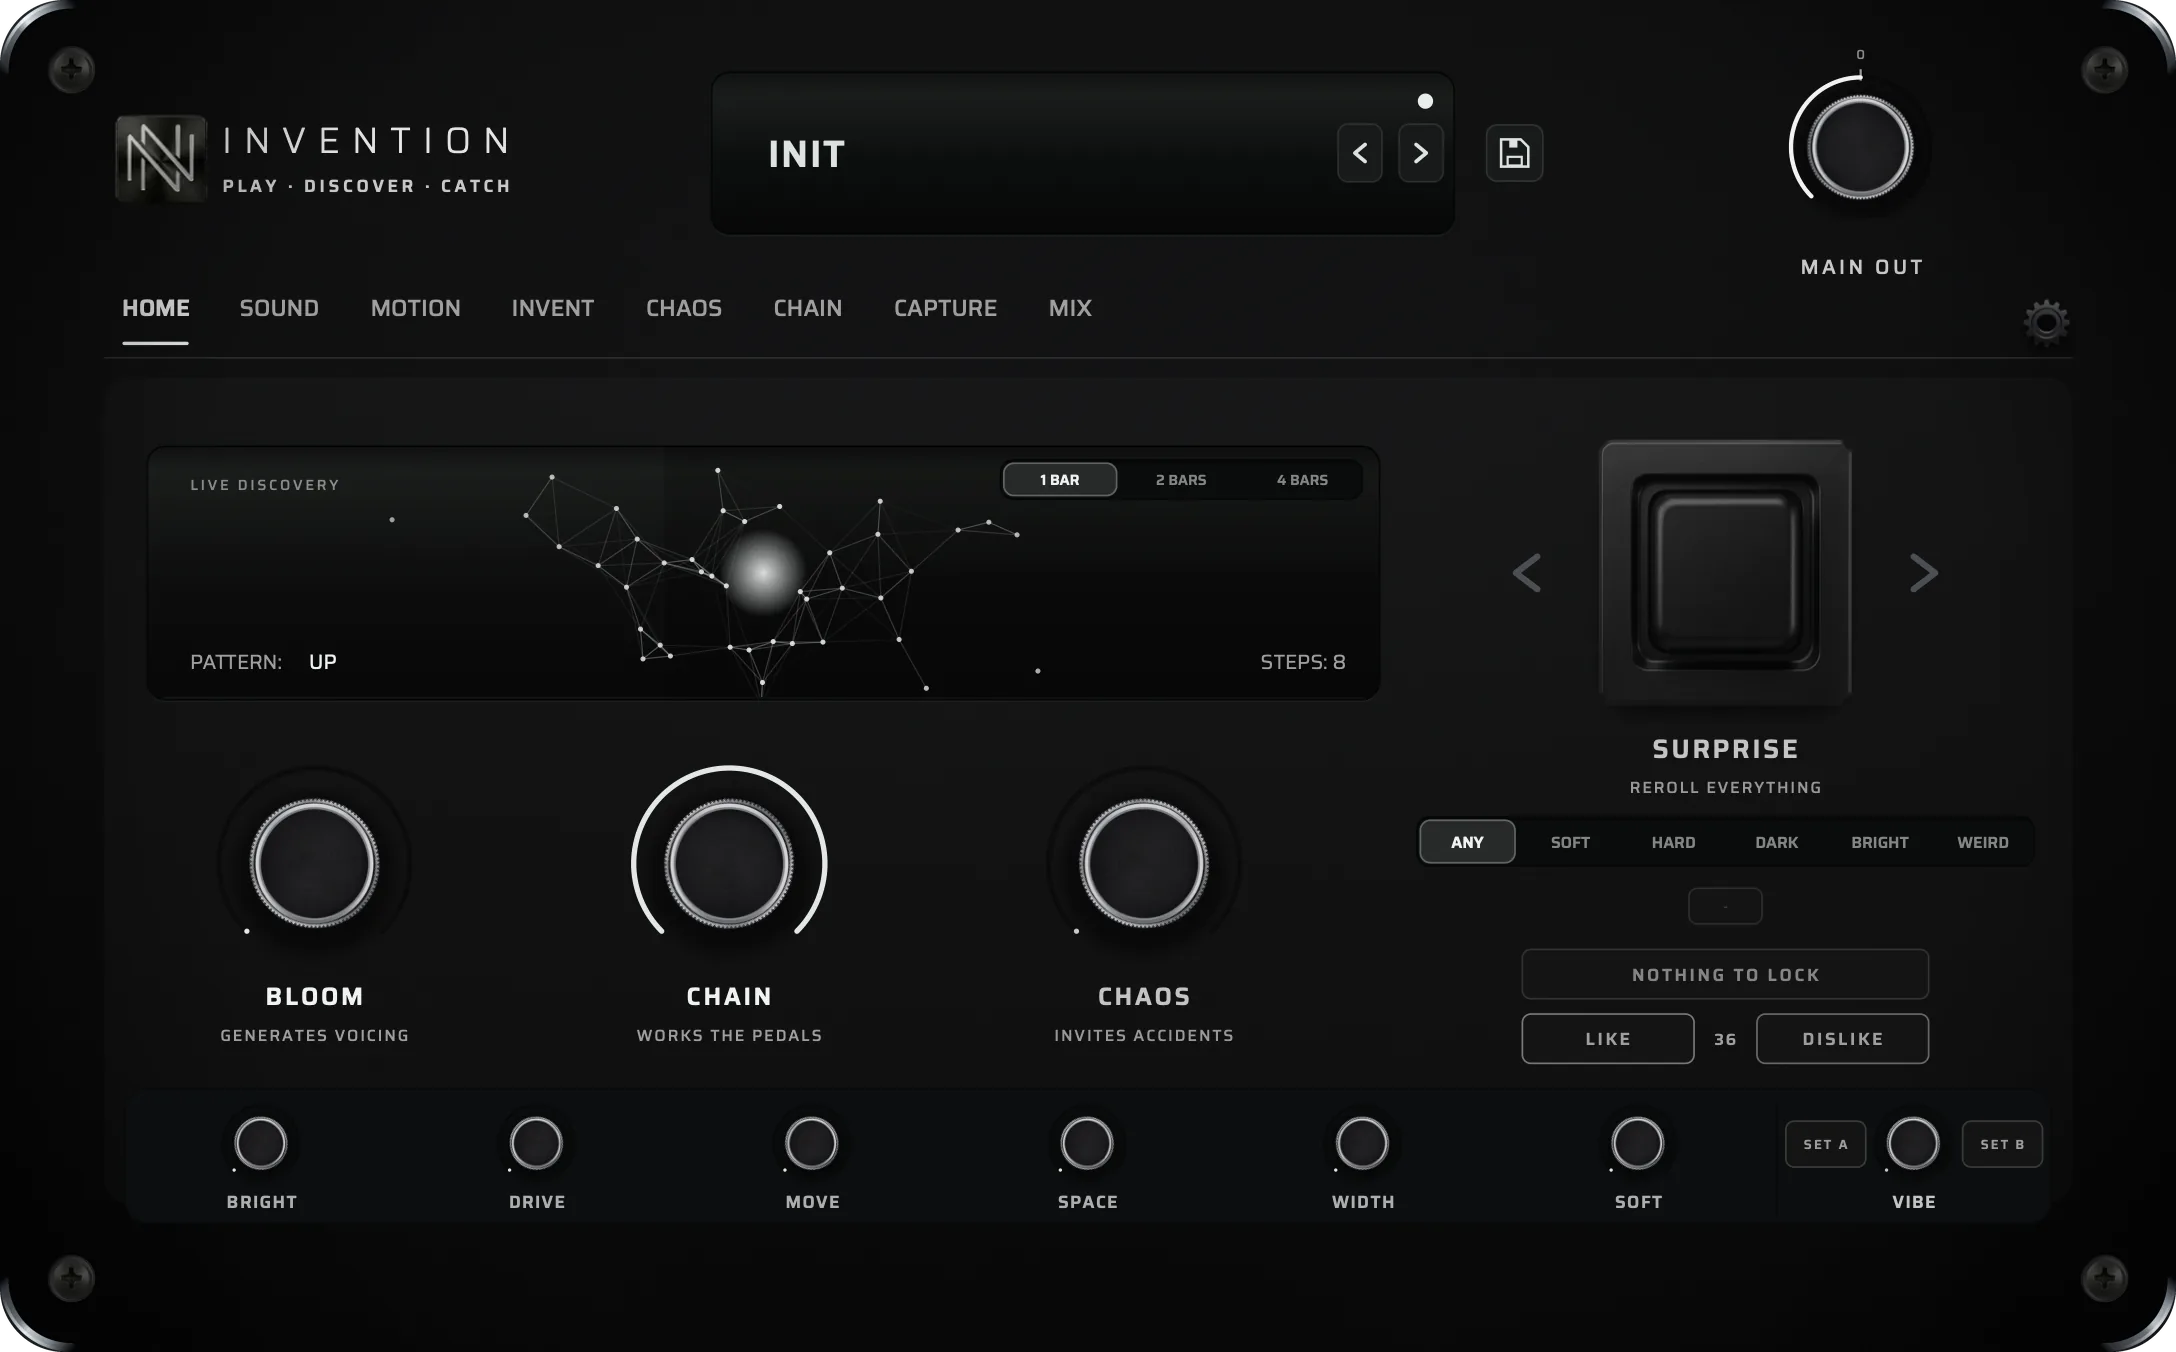Image resolution: width=2176 pixels, height=1352 pixels.
Task: Open the INVENT tab
Action: (x=553, y=308)
